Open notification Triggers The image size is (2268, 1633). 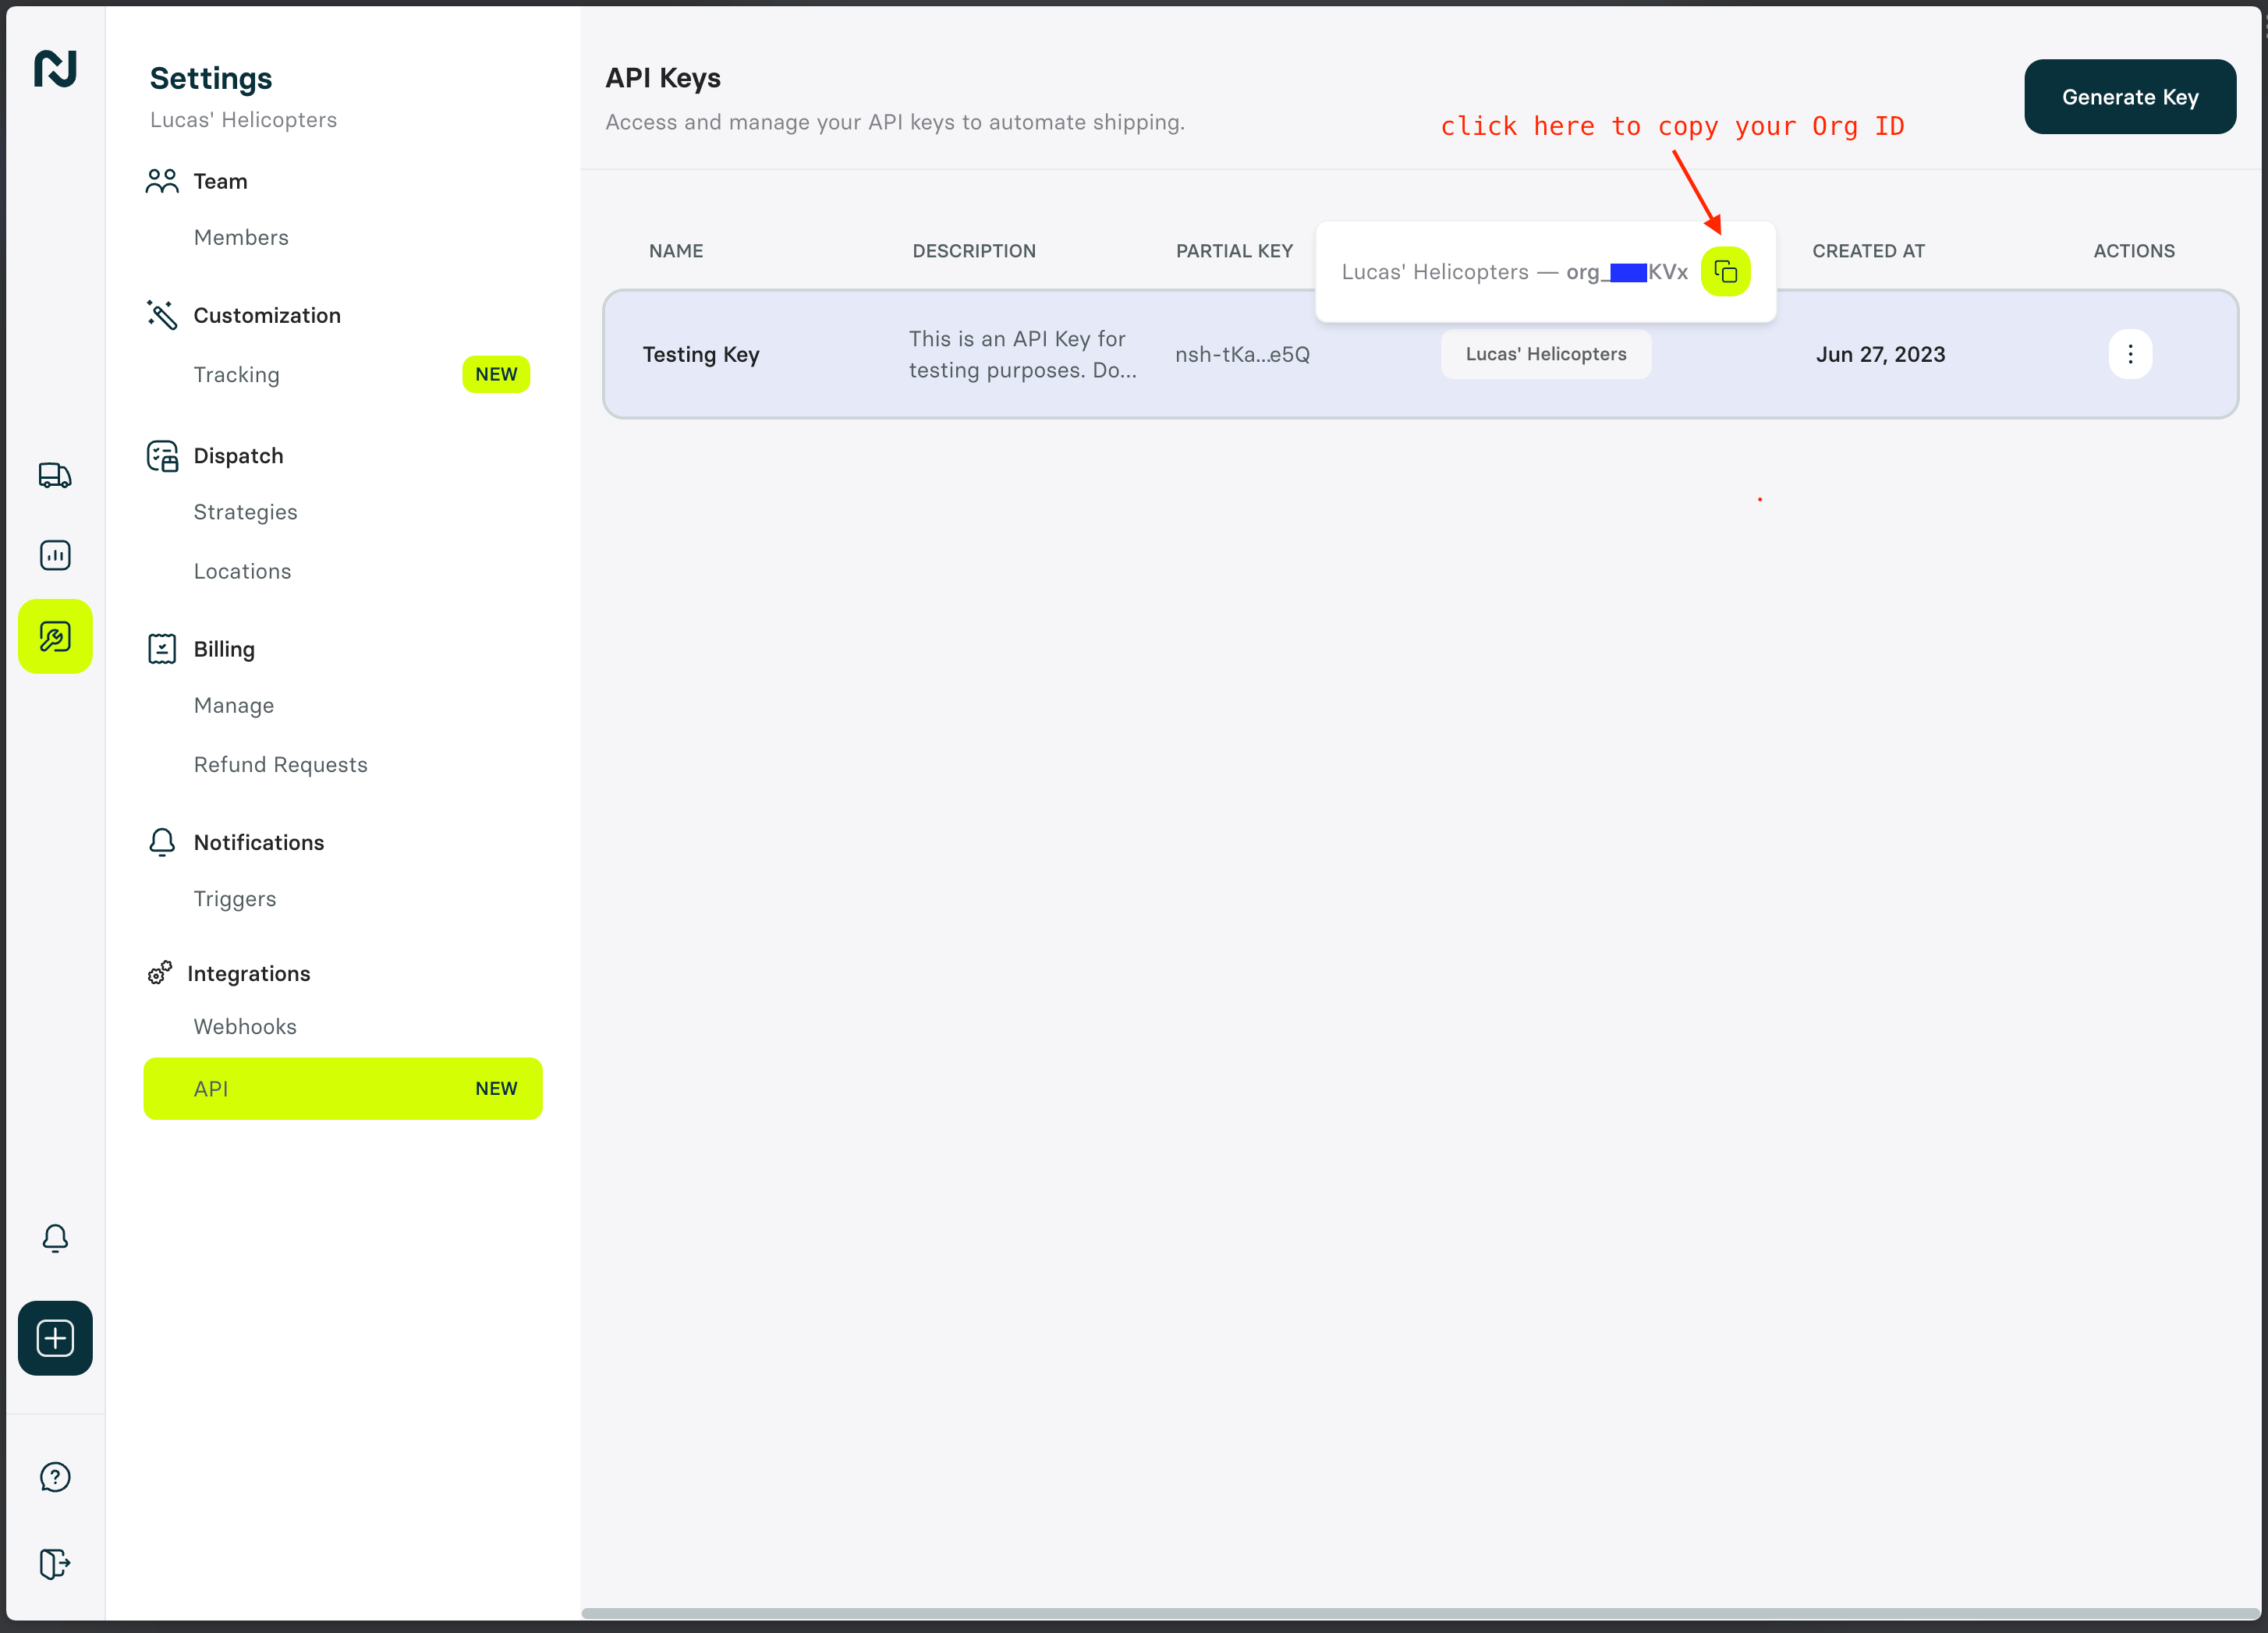coord(235,899)
